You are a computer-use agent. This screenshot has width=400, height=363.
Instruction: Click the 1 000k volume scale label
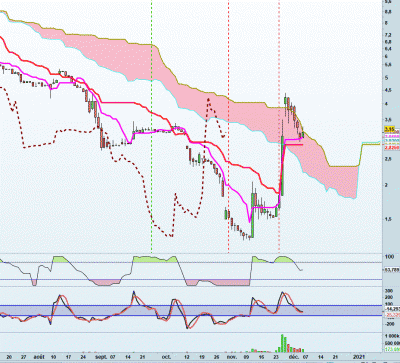[x=391, y=336]
